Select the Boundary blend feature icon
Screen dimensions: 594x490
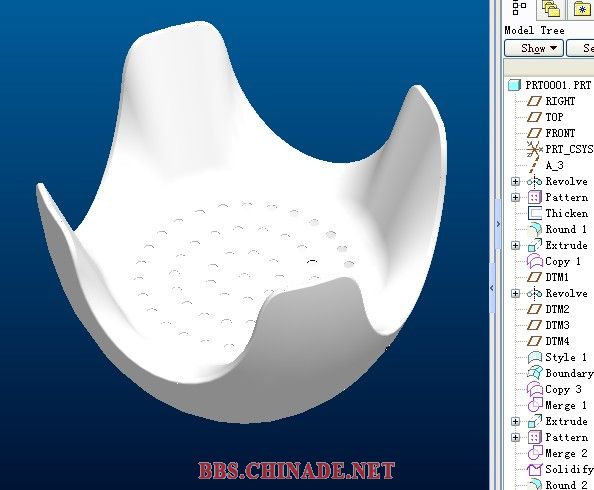(535, 373)
